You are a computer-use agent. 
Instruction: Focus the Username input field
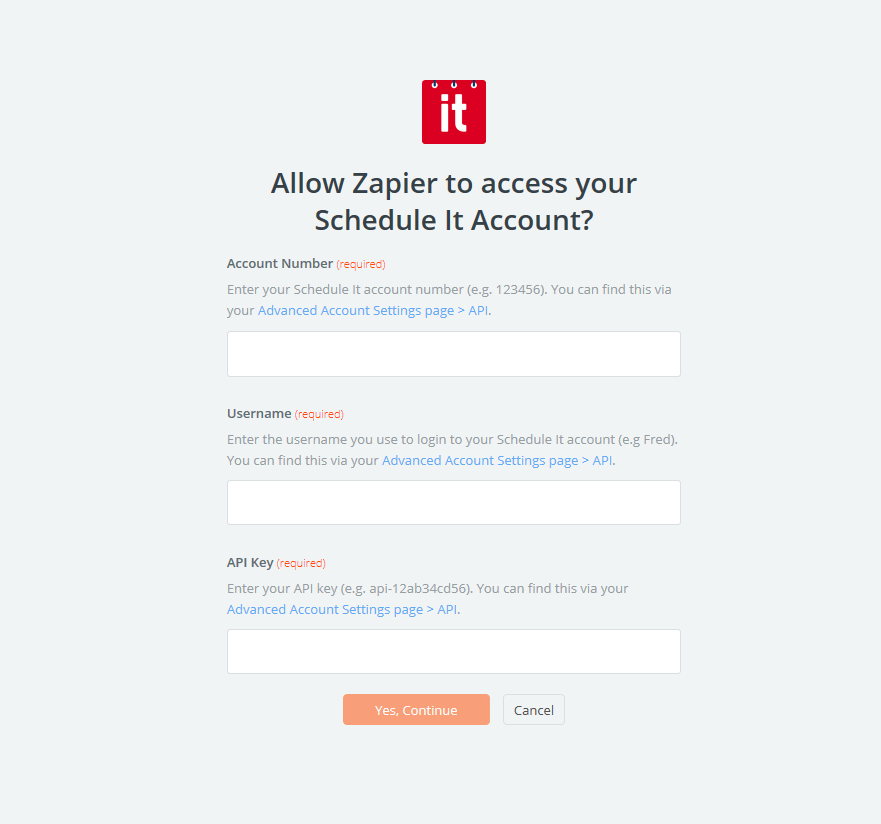(x=454, y=502)
